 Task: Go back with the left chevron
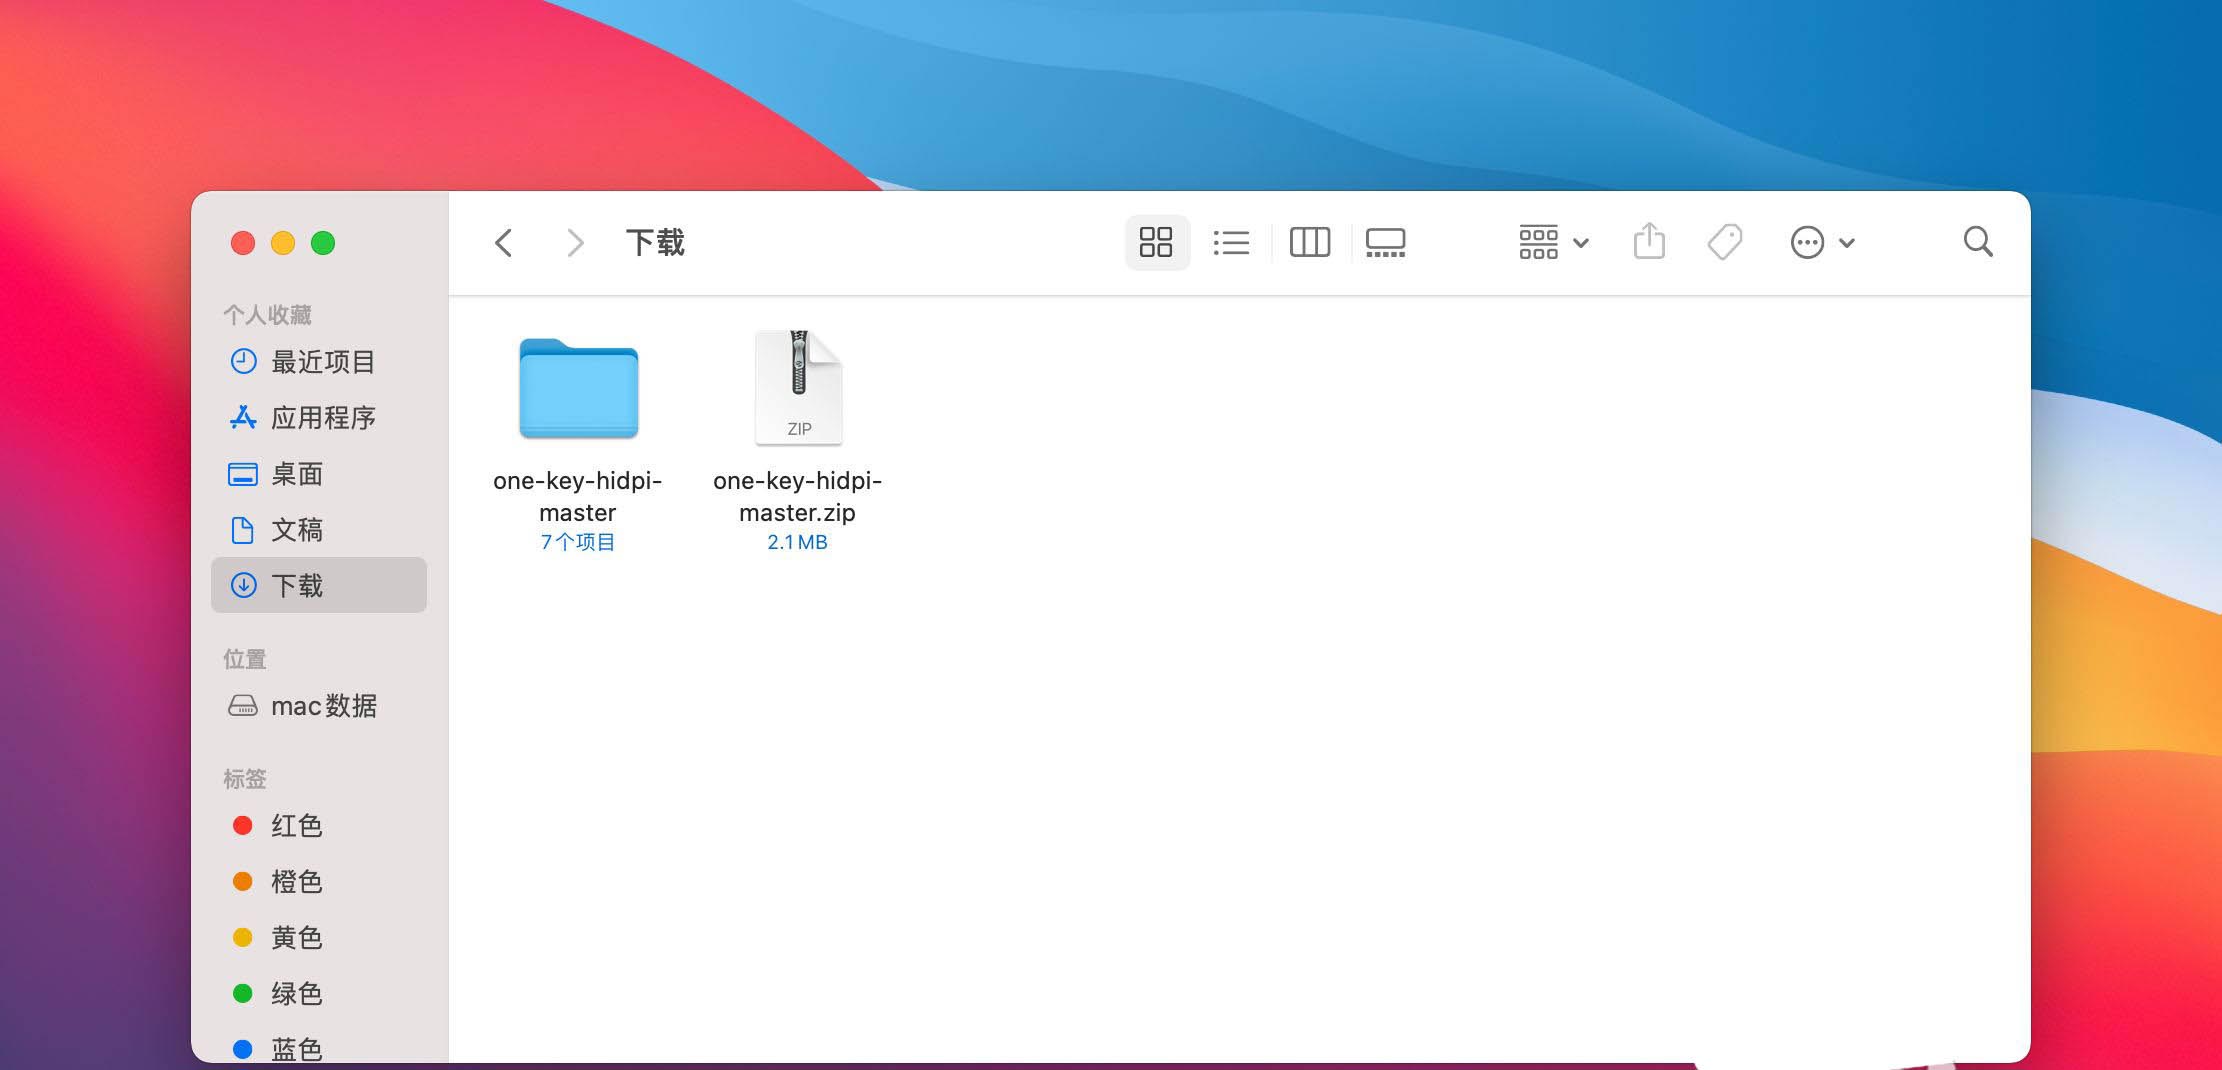tap(504, 242)
